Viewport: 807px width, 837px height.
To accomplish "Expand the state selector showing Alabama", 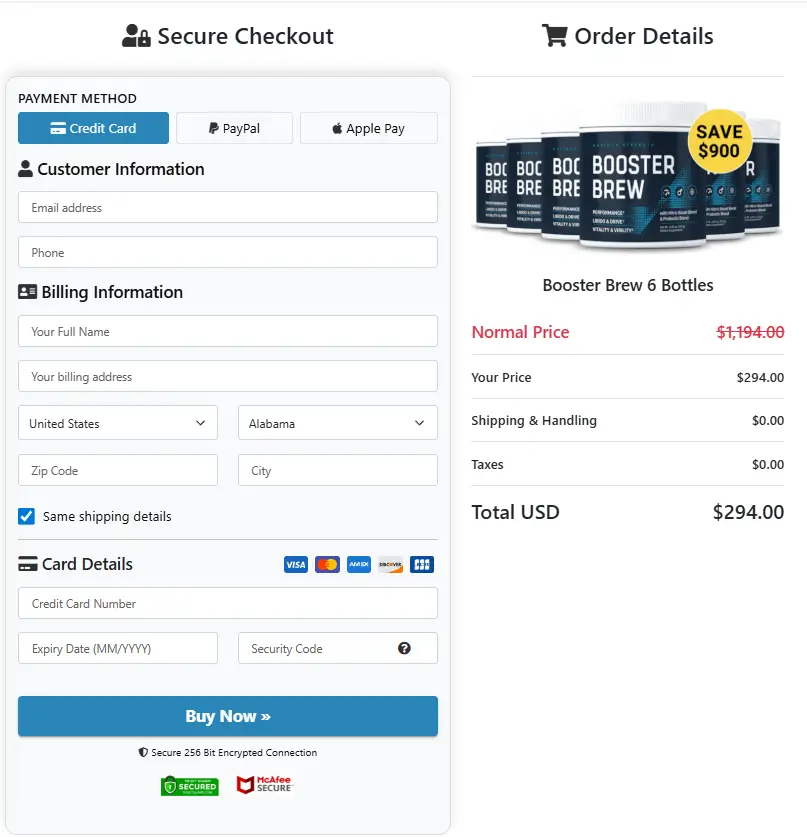I will point(337,422).
